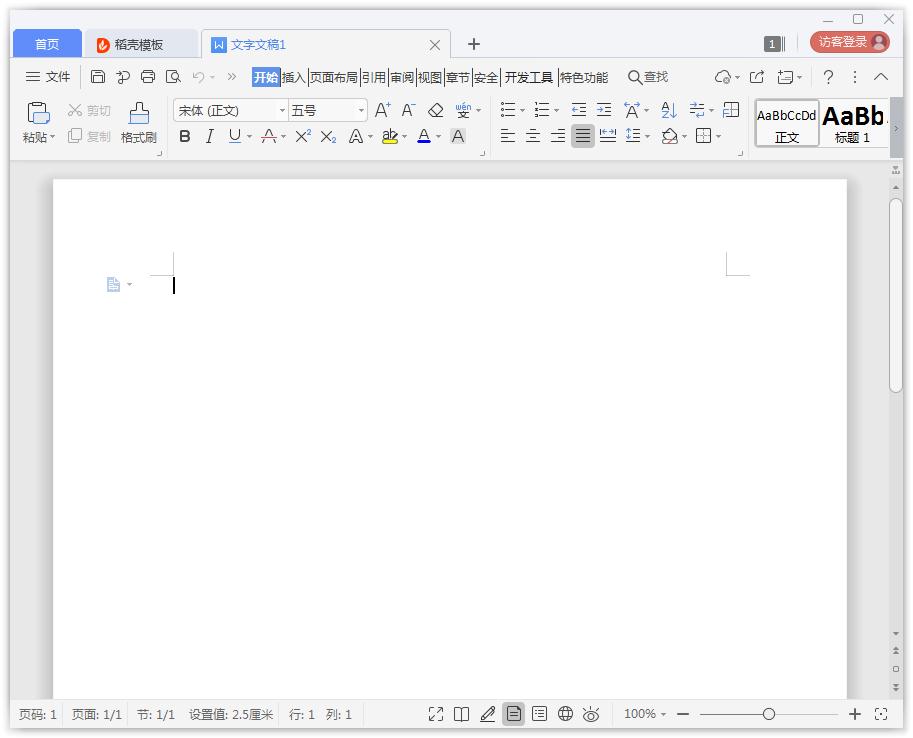Open the 文件 file menu button
The image size is (913, 738).
tap(48, 77)
